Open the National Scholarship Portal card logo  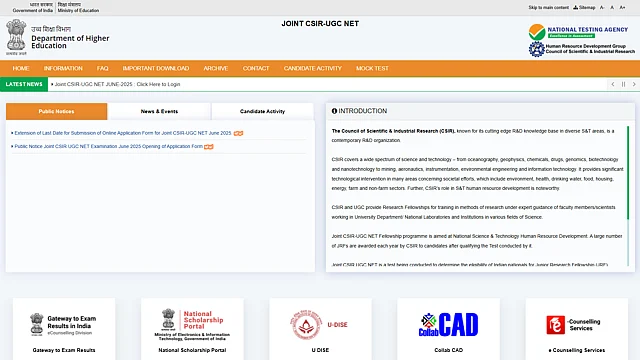coord(192,325)
